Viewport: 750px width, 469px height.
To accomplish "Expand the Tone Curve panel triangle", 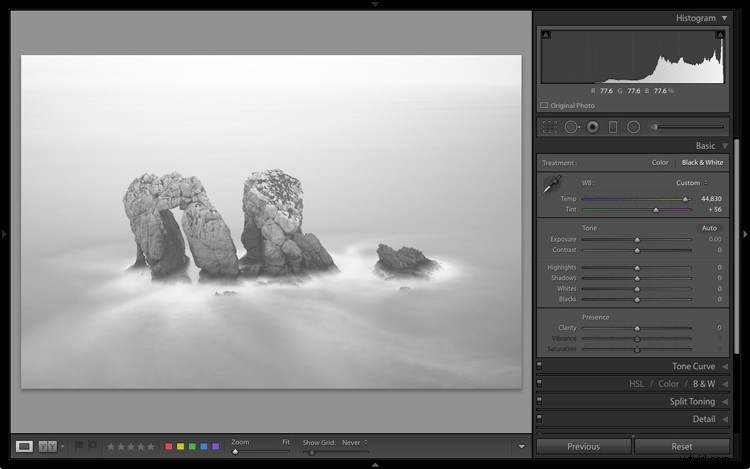I will (x=725, y=367).
